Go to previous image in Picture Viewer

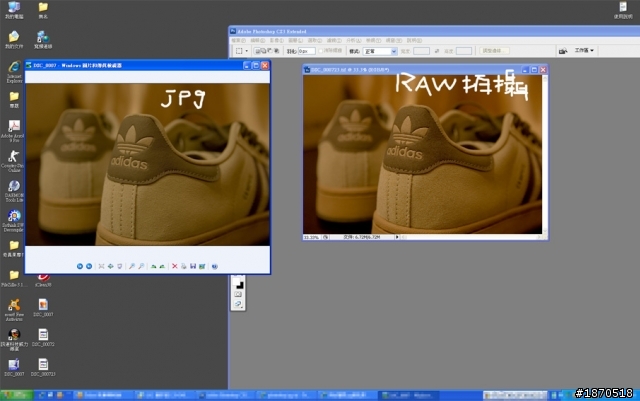[x=80, y=266]
